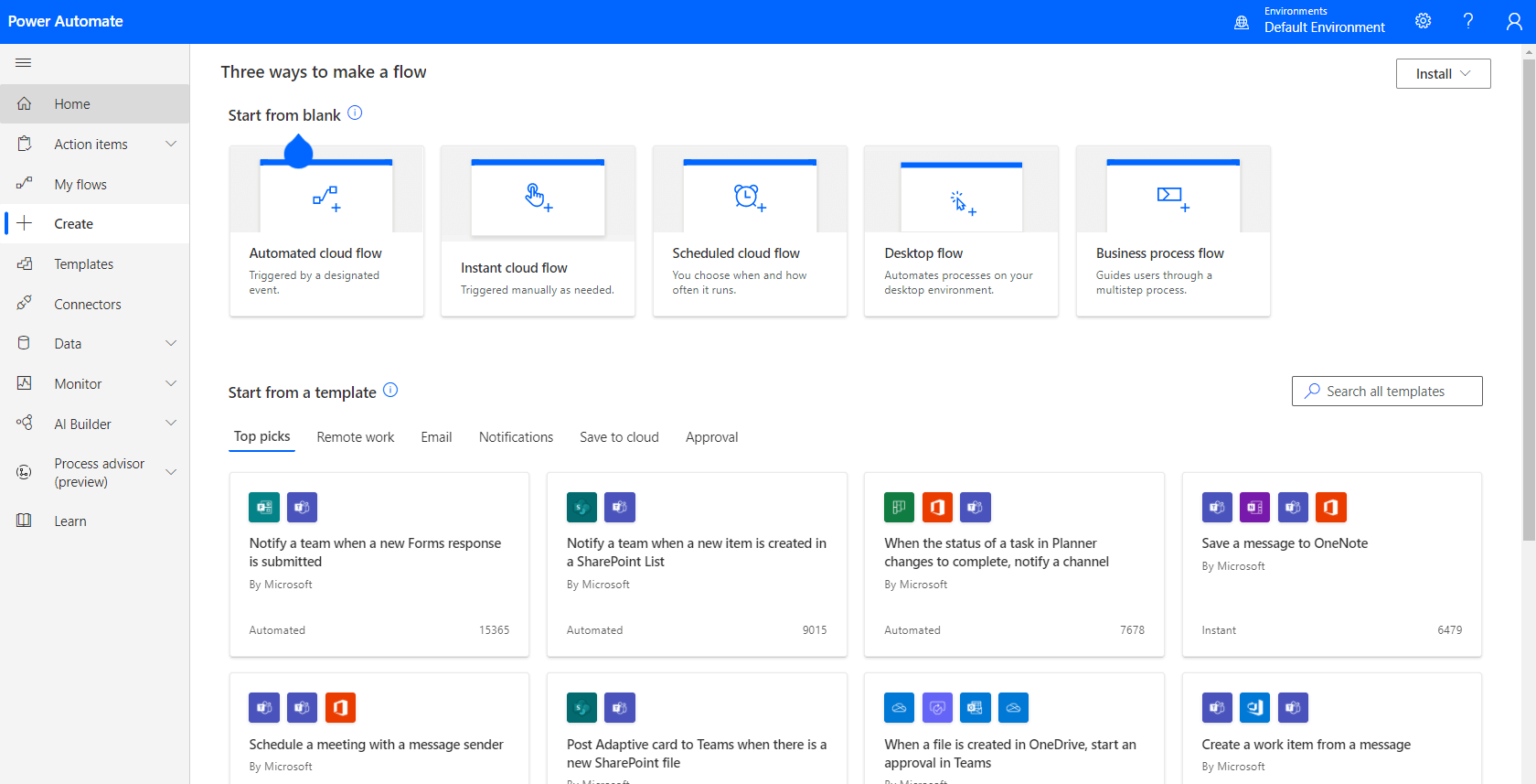The height and width of the screenshot is (784, 1536).
Task: Click the Process advisor icon in sidebar
Action: tap(25, 472)
